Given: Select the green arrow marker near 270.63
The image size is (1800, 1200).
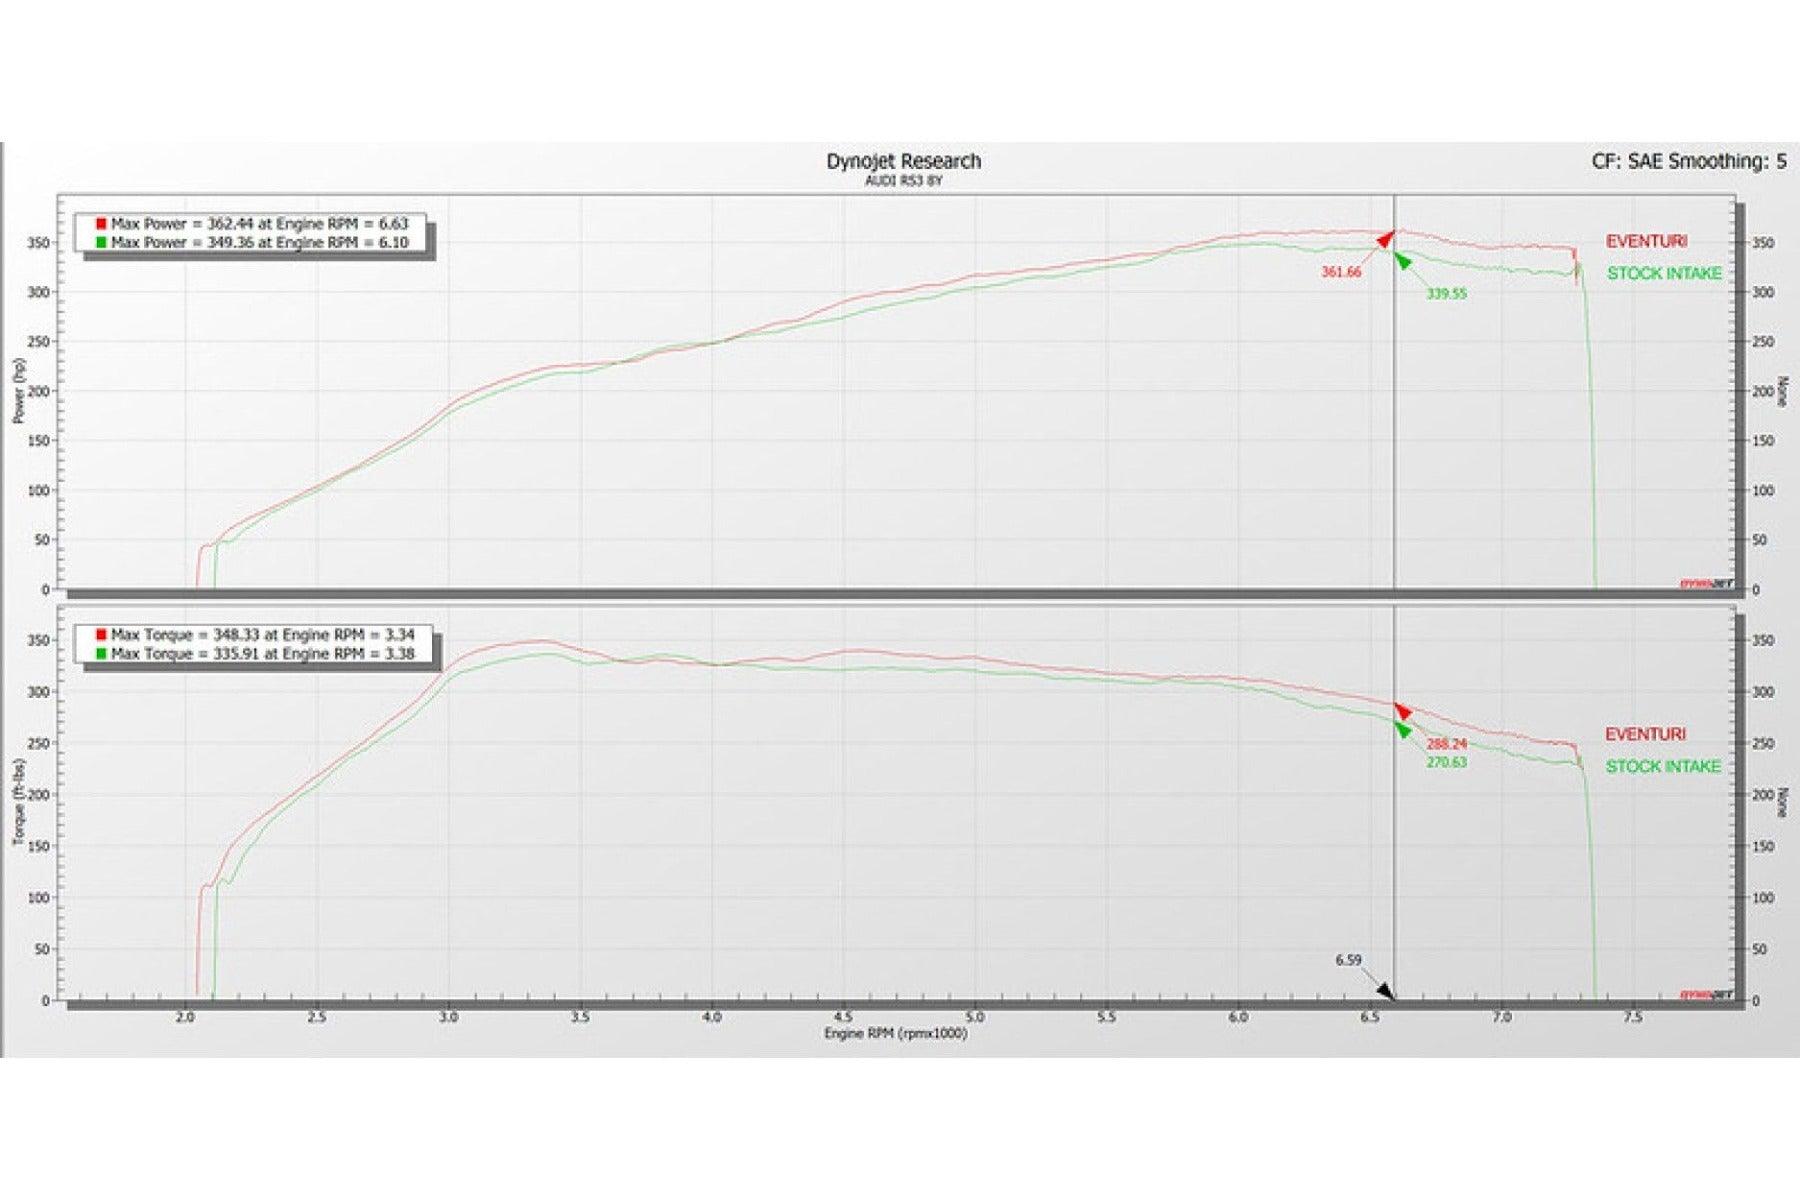Looking at the screenshot, I should point(1403,730).
